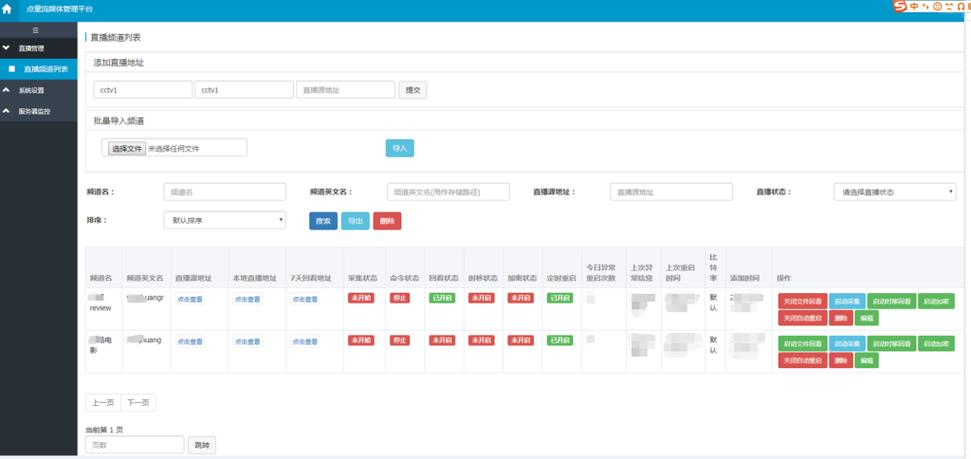Open 7天回看地址 点击查看 in 电影 row
971x459 pixels.
[x=305, y=341]
